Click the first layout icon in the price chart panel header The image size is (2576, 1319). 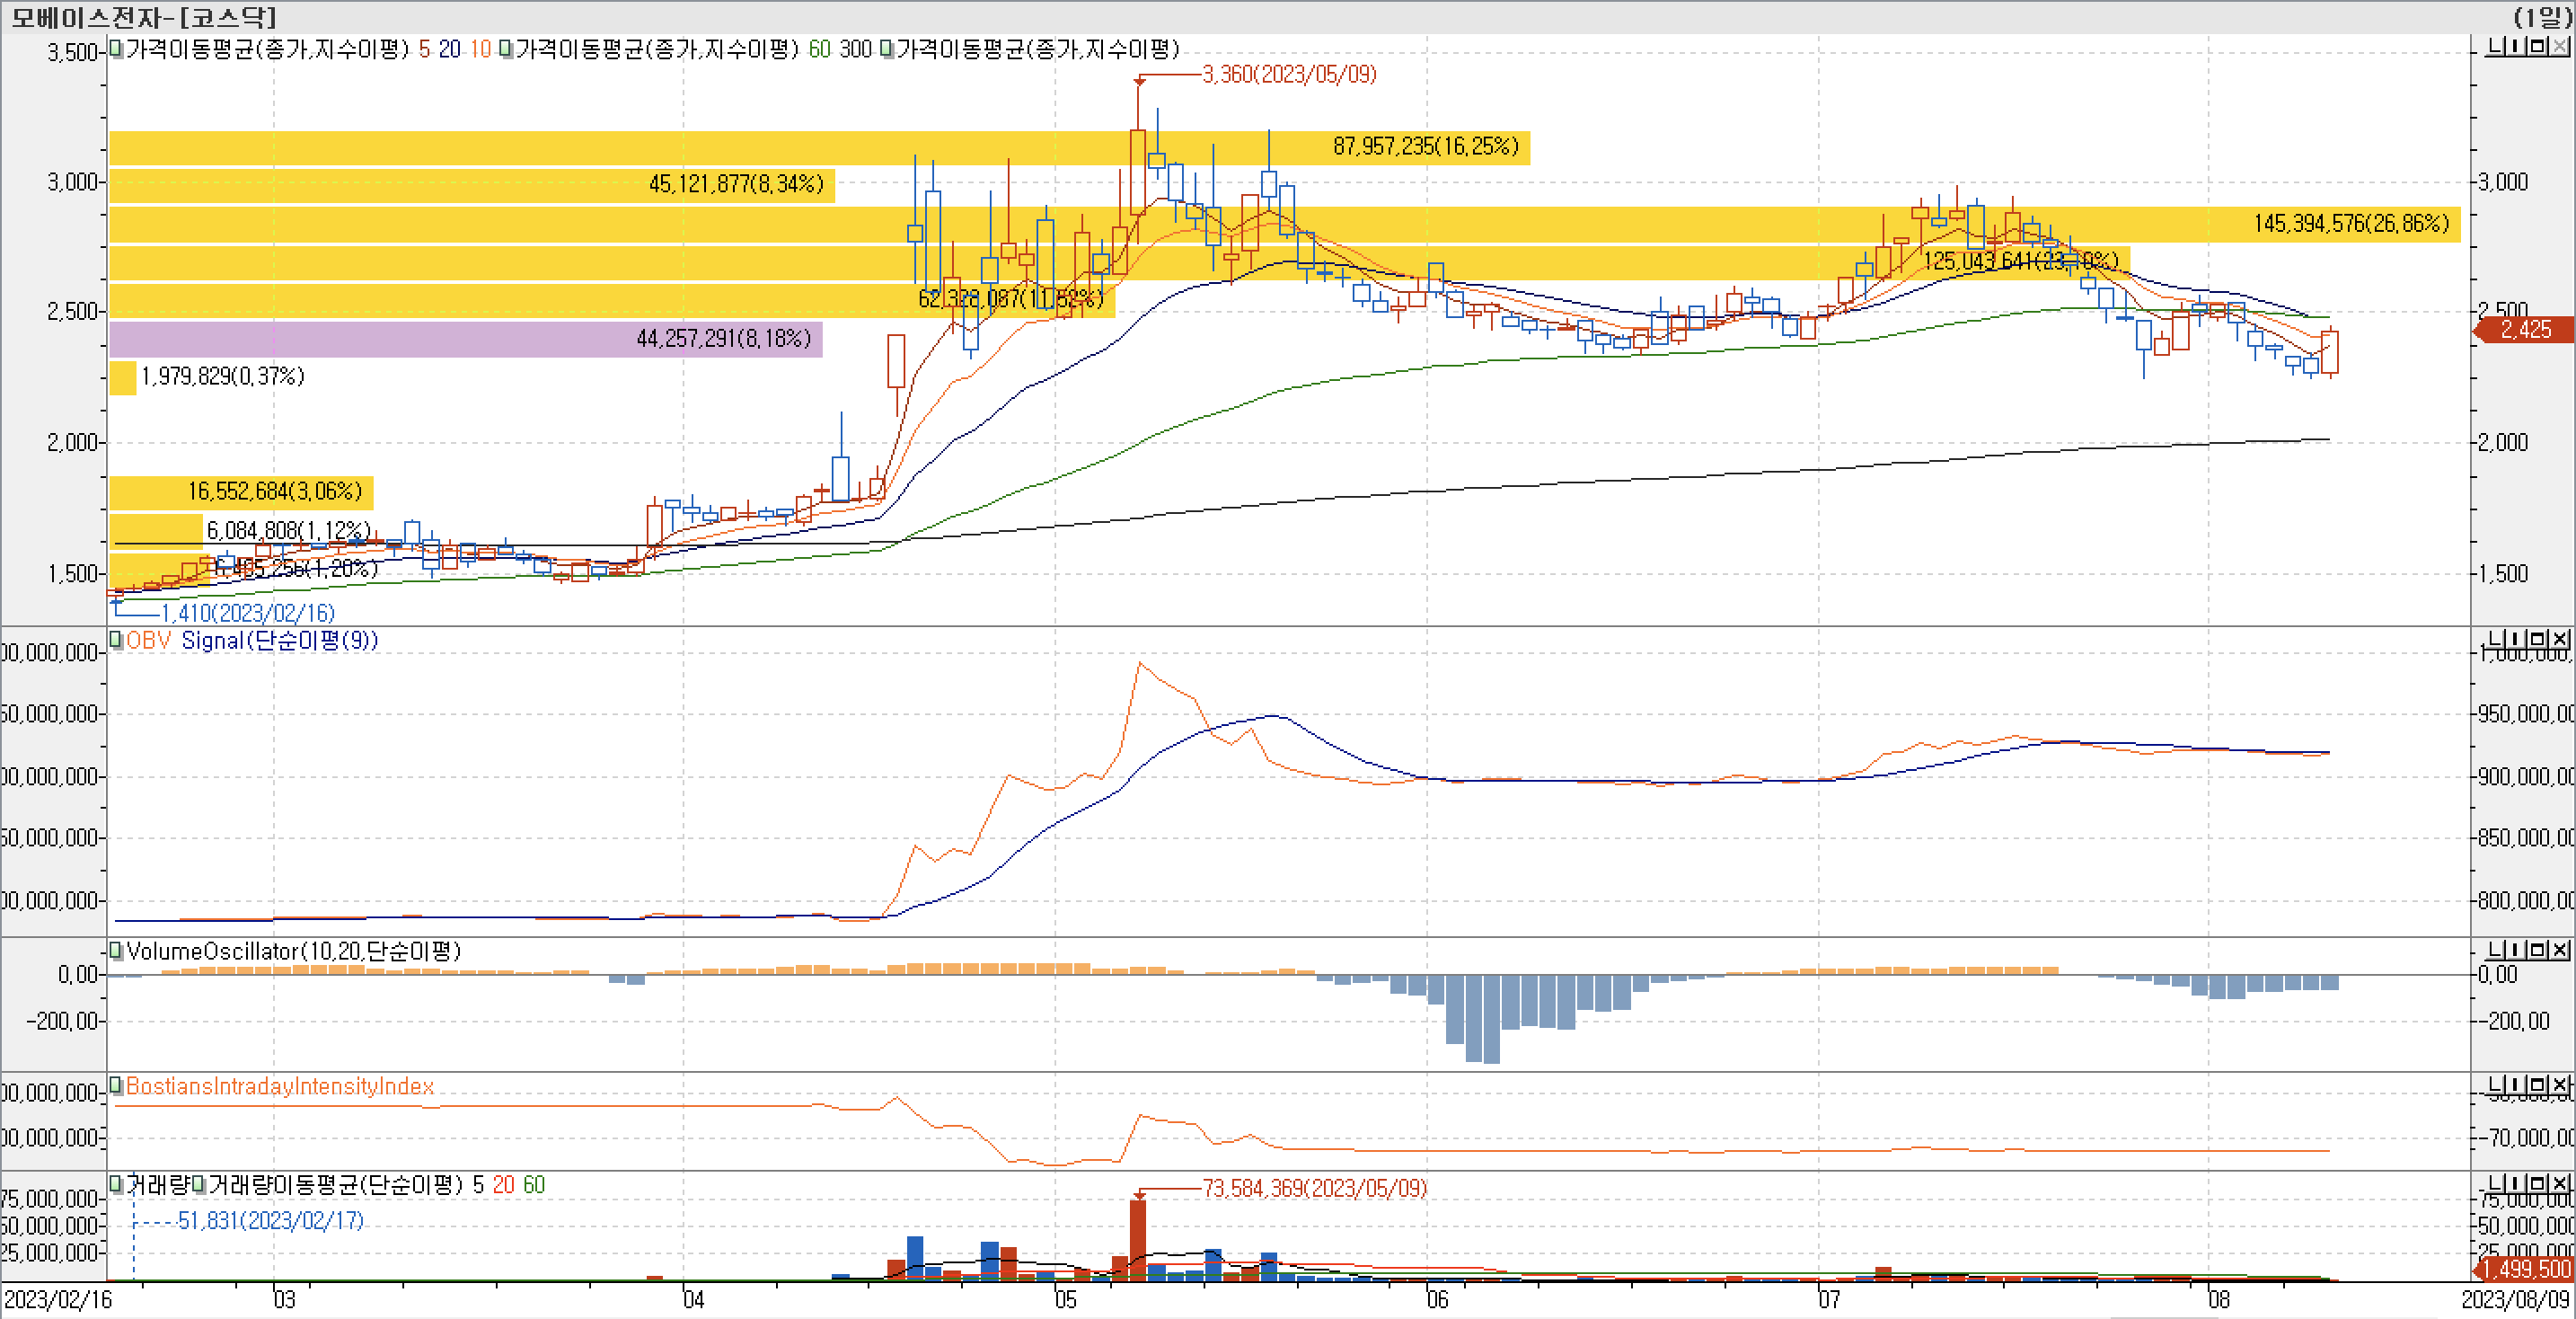coord(2496,47)
